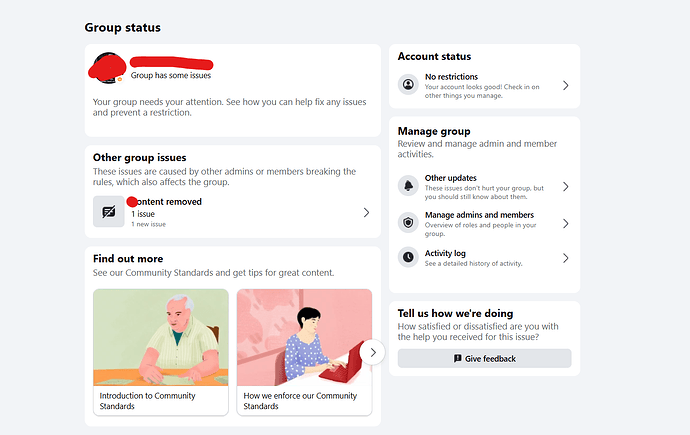Click the Give feedback button
This screenshot has height=435, width=690.
pyautogui.click(x=484, y=358)
